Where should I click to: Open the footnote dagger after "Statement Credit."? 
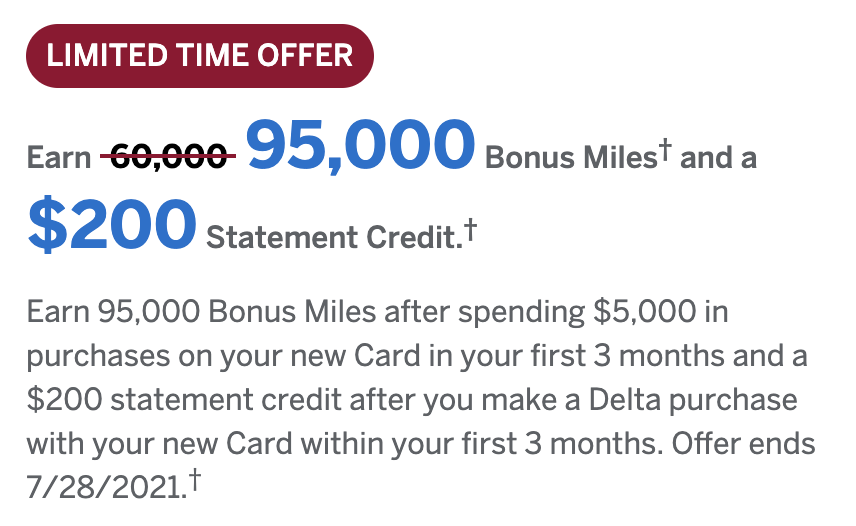pos(469,233)
